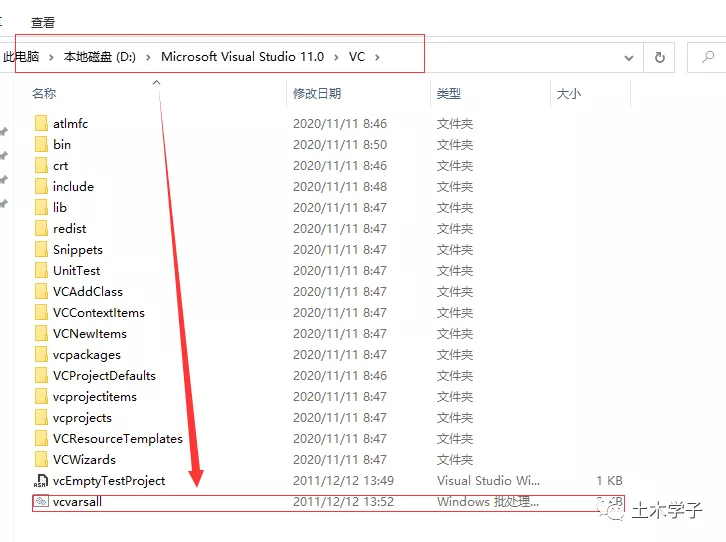Click the VCAddClass folder name
This screenshot has height=542, width=726.
point(88,292)
